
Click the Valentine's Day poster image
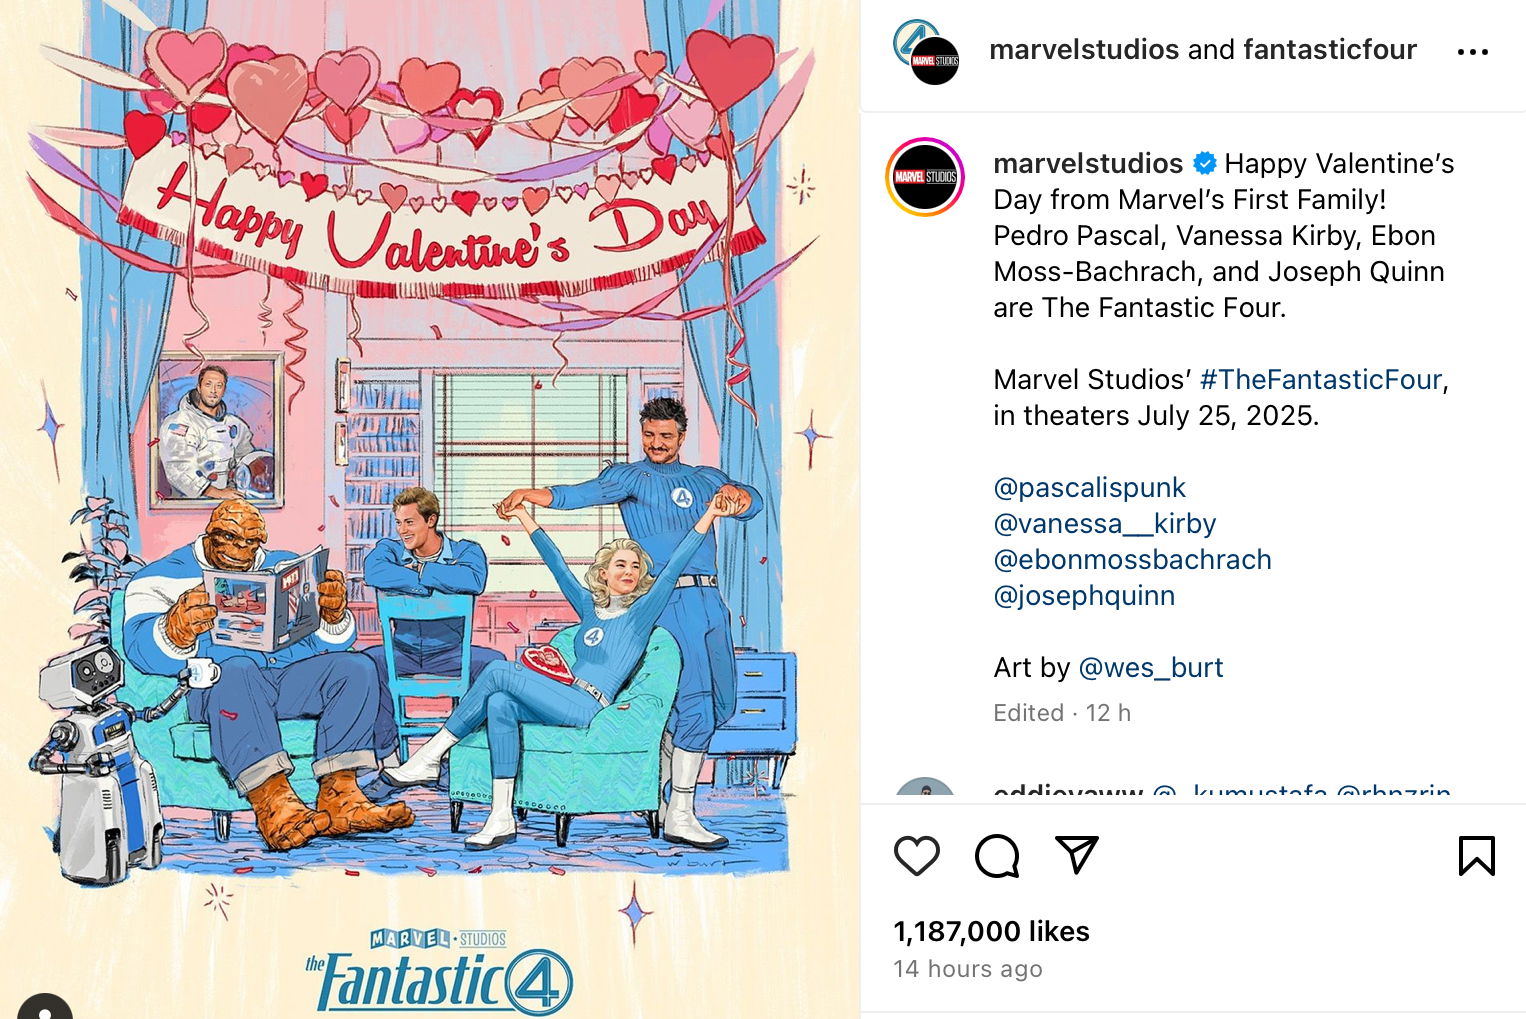tap(430, 509)
